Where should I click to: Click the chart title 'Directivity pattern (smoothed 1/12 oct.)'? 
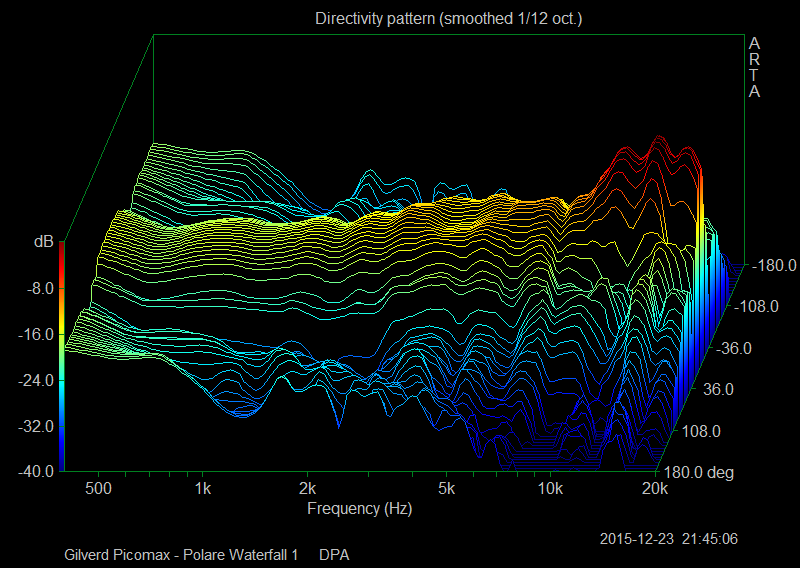448,19
